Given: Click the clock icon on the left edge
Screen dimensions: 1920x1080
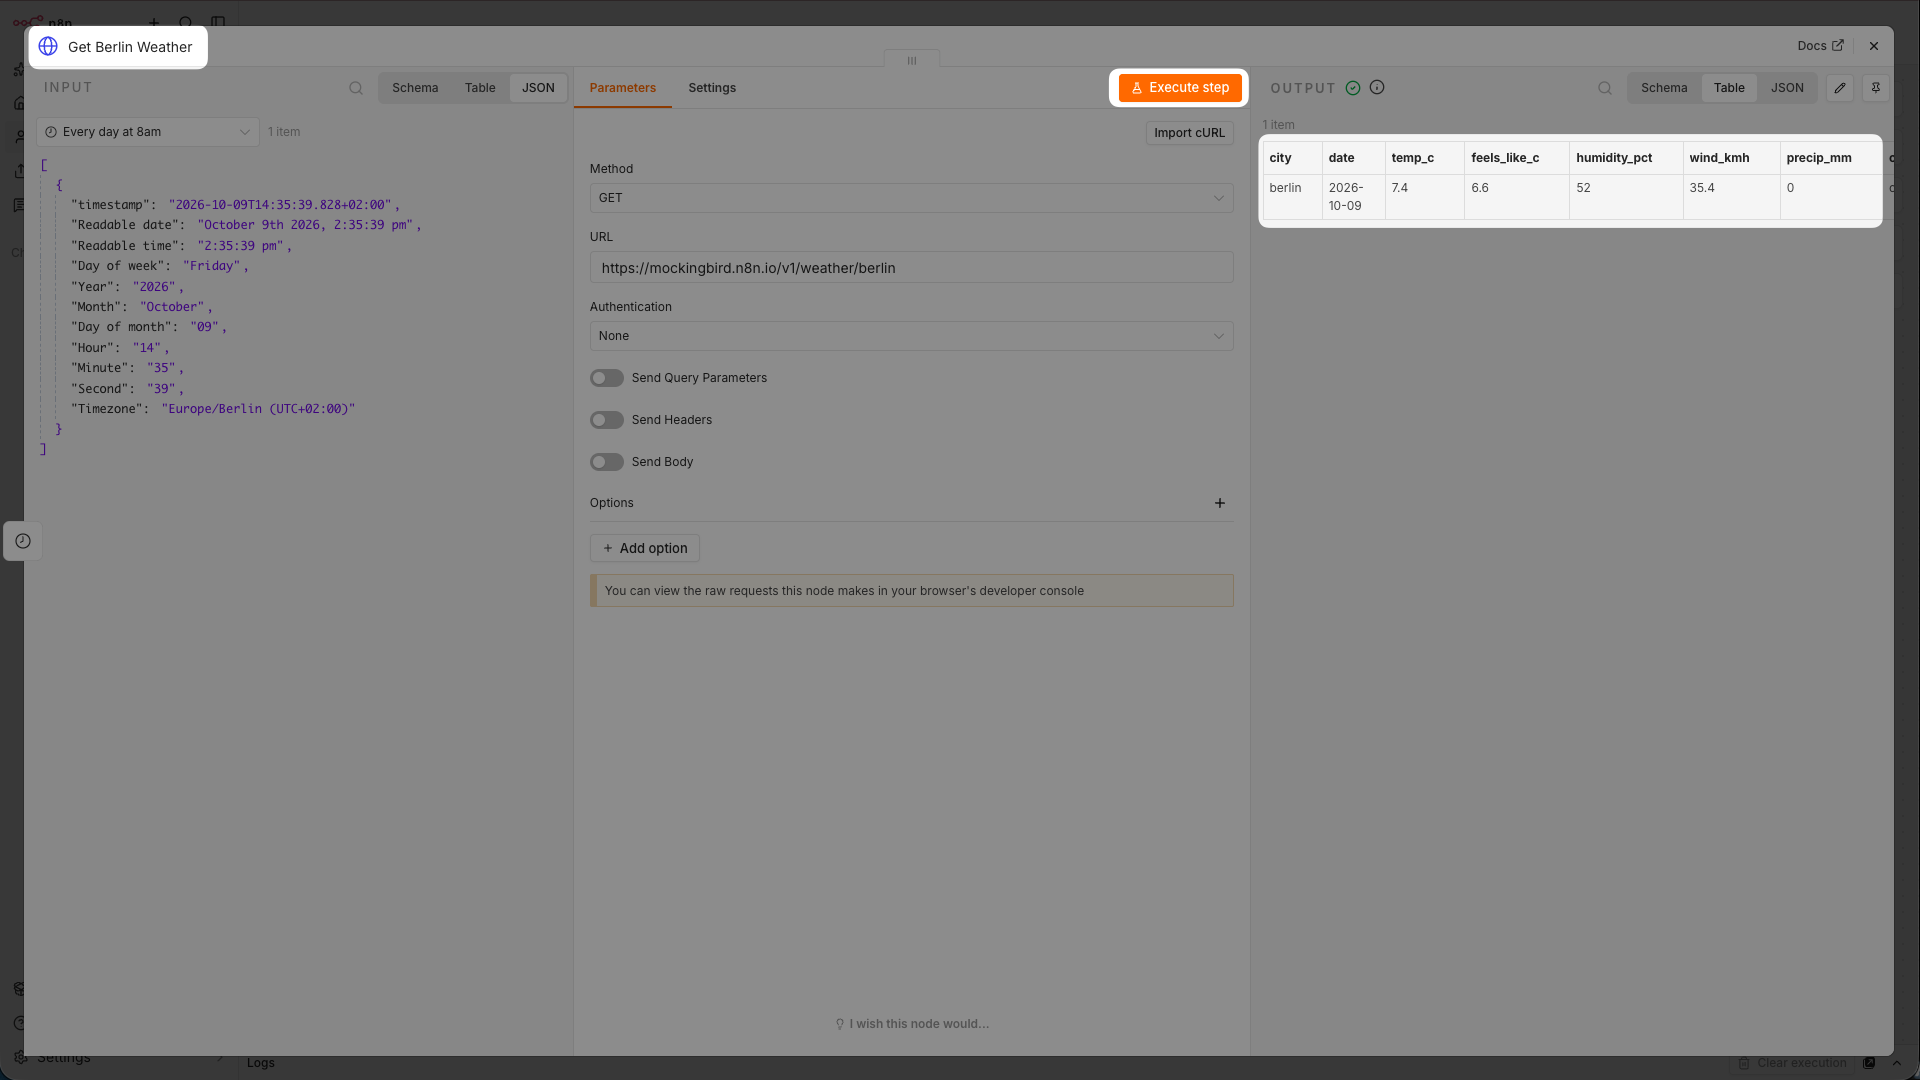Looking at the screenshot, I should 23,541.
